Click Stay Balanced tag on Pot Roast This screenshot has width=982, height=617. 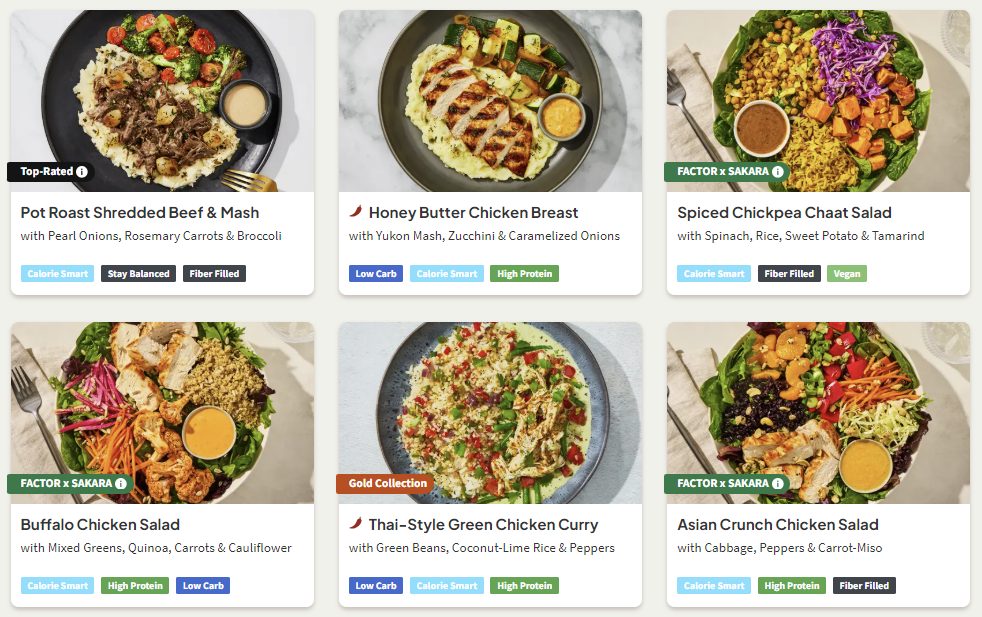[x=138, y=274]
